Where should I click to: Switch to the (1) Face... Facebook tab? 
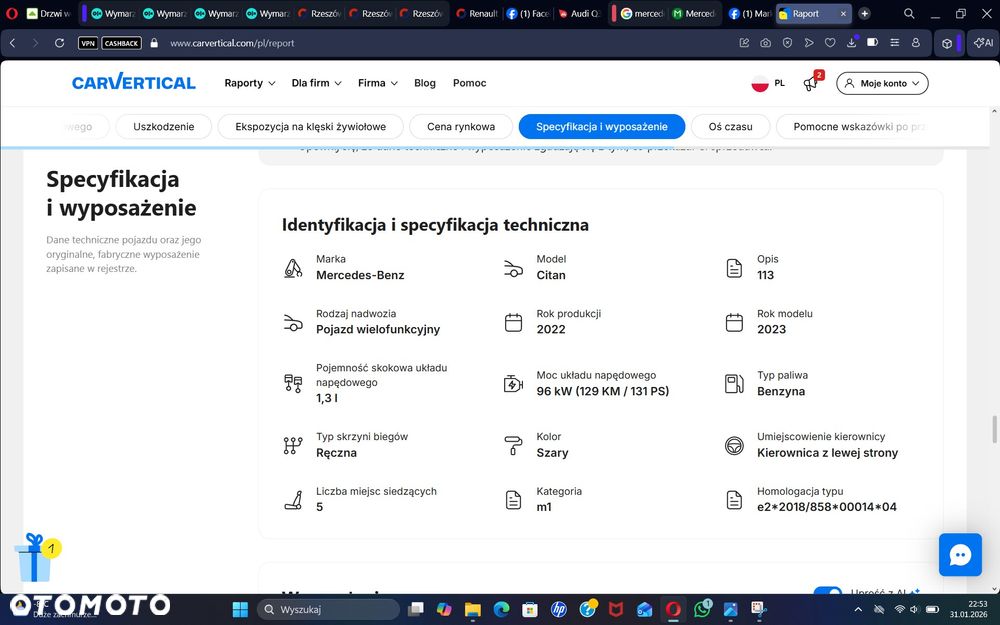[x=527, y=13]
